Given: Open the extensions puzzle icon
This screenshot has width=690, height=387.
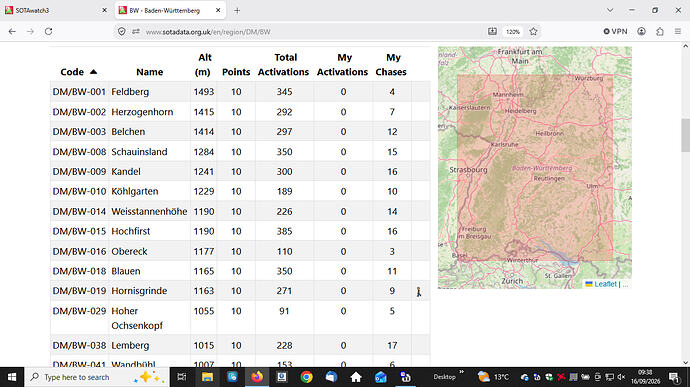Looking at the screenshot, I should (660, 31).
